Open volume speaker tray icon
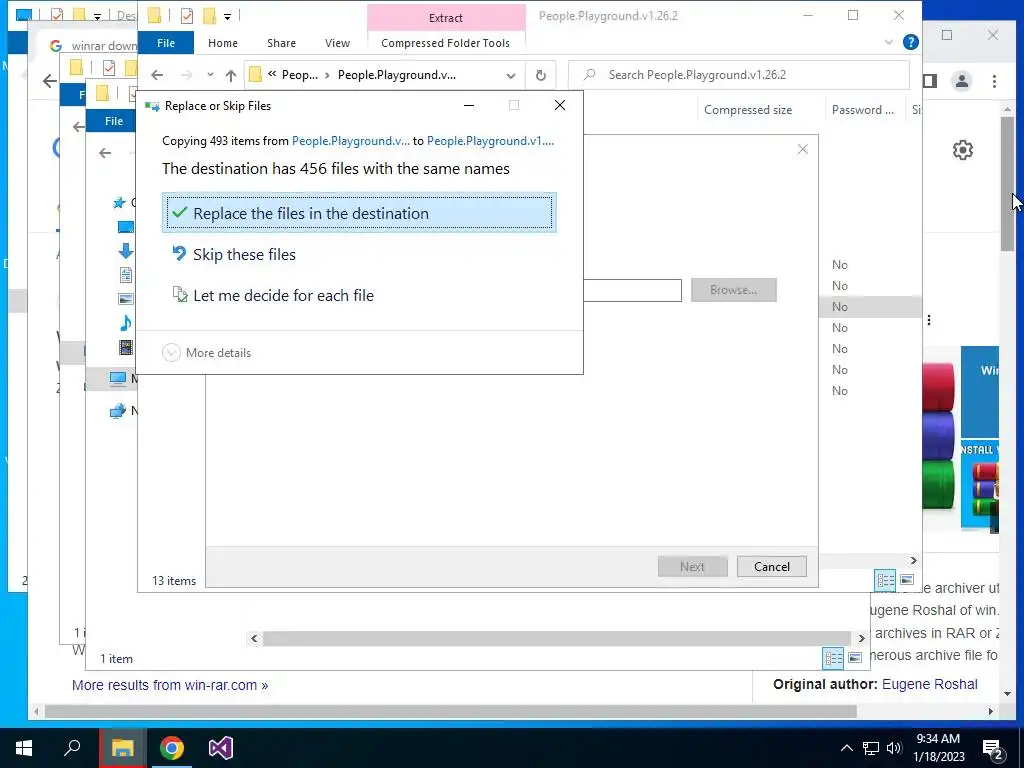1024x768 pixels. (893, 748)
